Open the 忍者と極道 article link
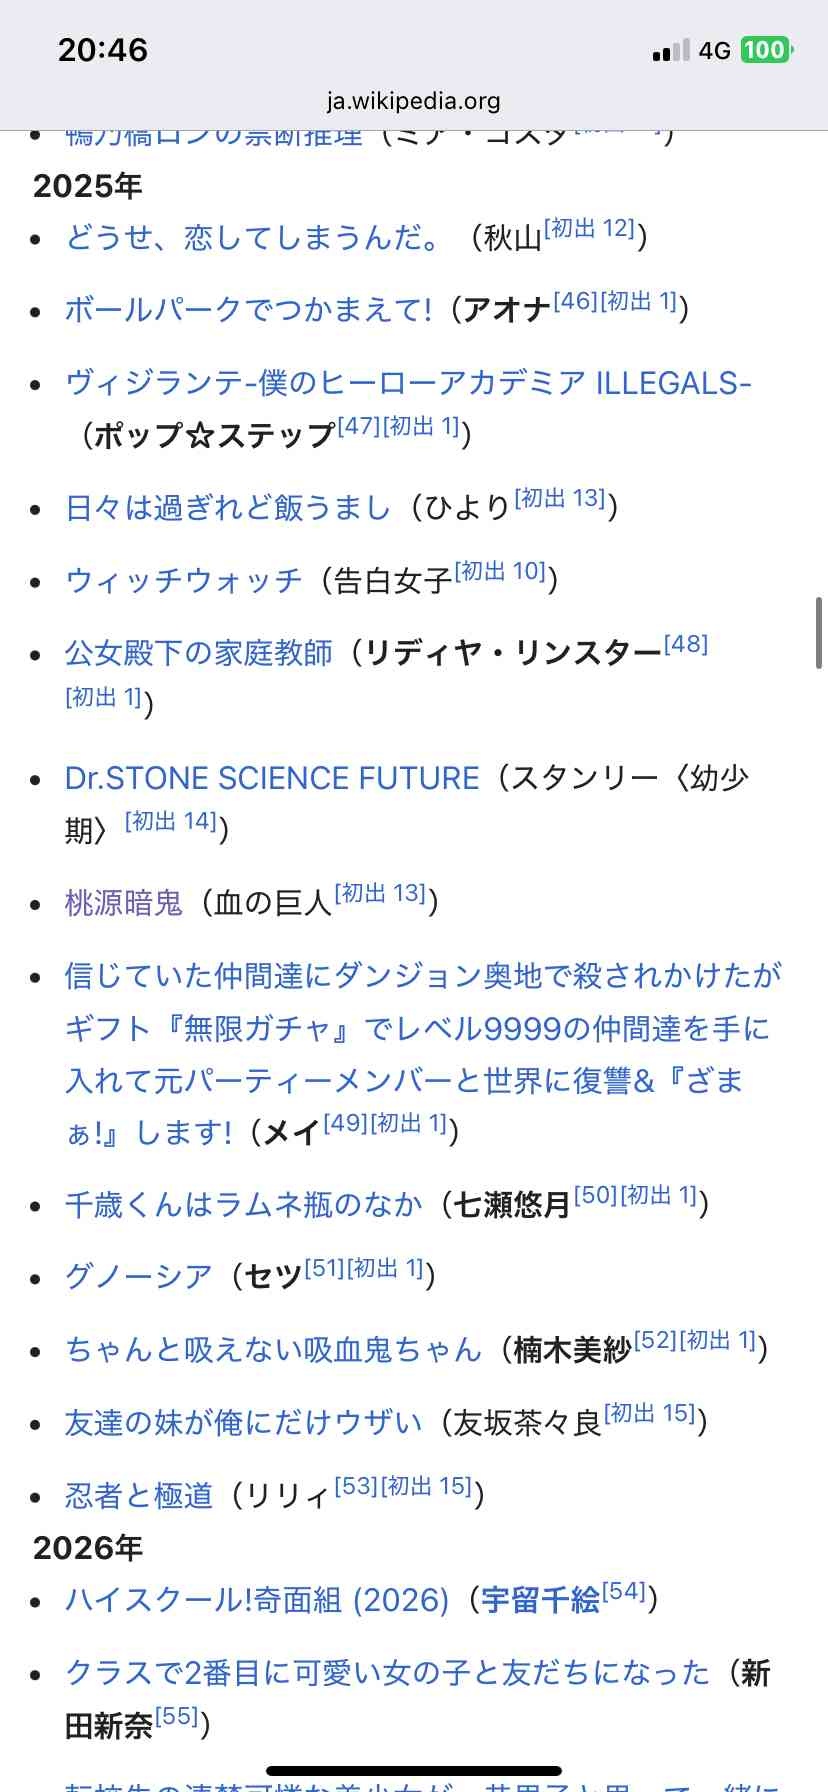Screen dimensions: 828x1792 139,1495
